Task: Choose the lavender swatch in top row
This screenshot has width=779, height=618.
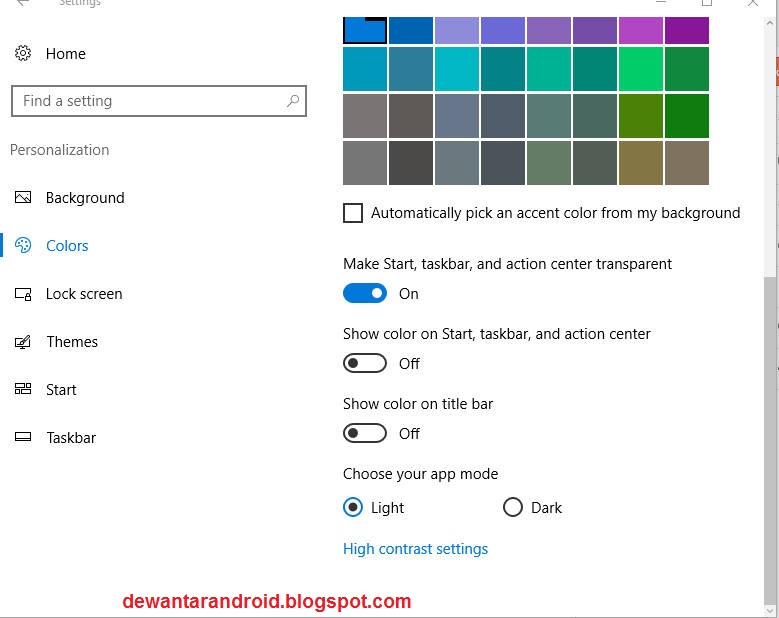Action: [457, 30]
